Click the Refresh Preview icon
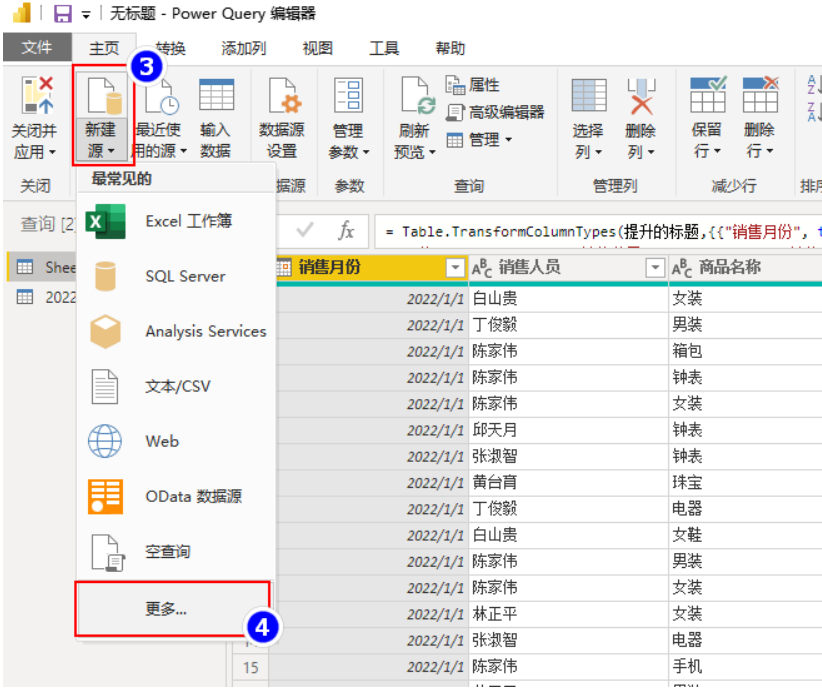822x691 pixels. pyautogui.click(x=418, y=95)
